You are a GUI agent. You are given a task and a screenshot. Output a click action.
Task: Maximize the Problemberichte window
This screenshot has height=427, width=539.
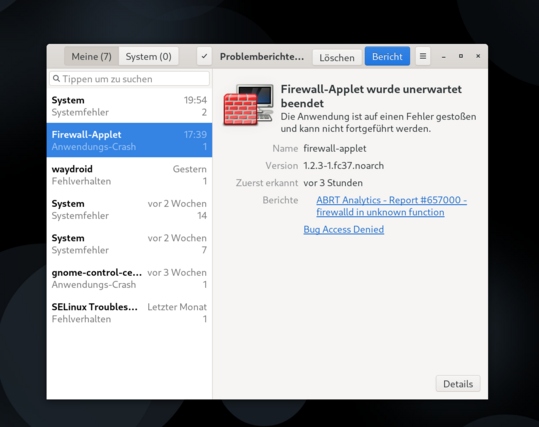point(461,56)
